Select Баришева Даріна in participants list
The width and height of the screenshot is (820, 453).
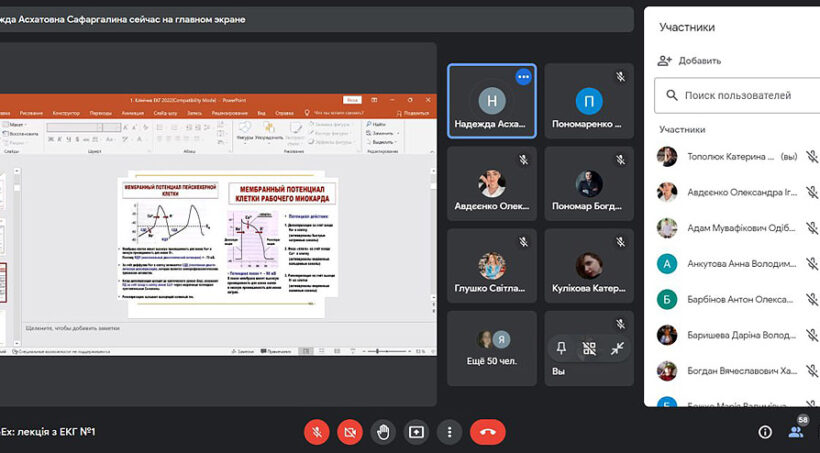pos(737,335)
